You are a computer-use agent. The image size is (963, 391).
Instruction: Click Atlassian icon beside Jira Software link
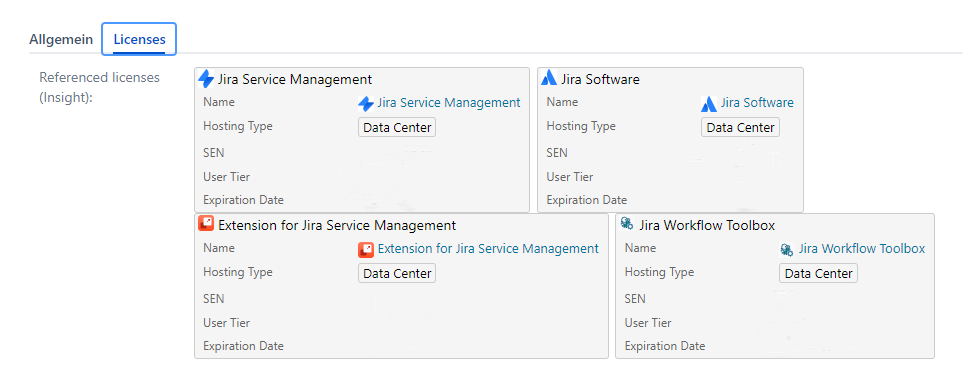click(709, 104)
